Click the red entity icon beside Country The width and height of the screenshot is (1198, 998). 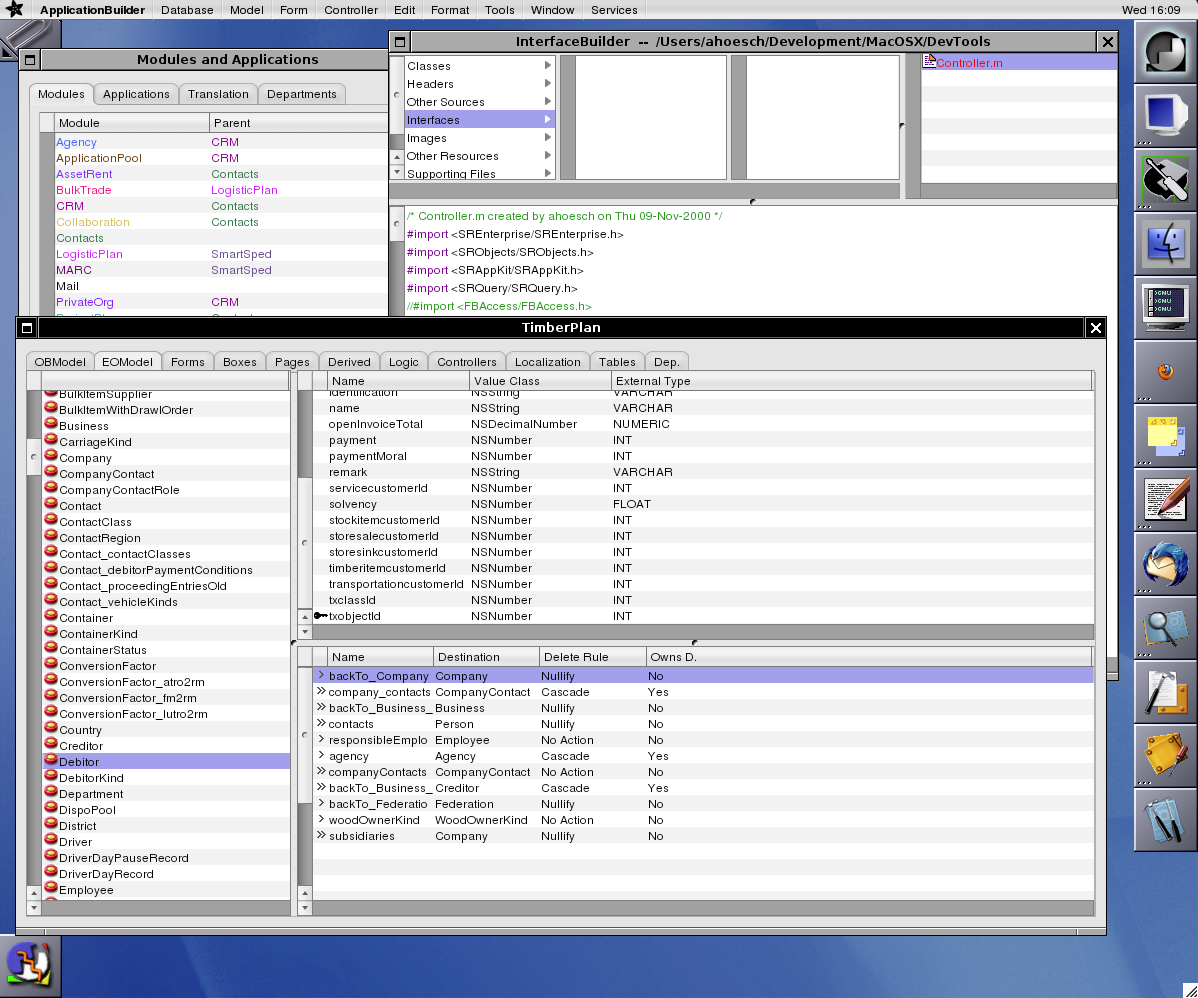pyautogui.click(x=51, y=728)
